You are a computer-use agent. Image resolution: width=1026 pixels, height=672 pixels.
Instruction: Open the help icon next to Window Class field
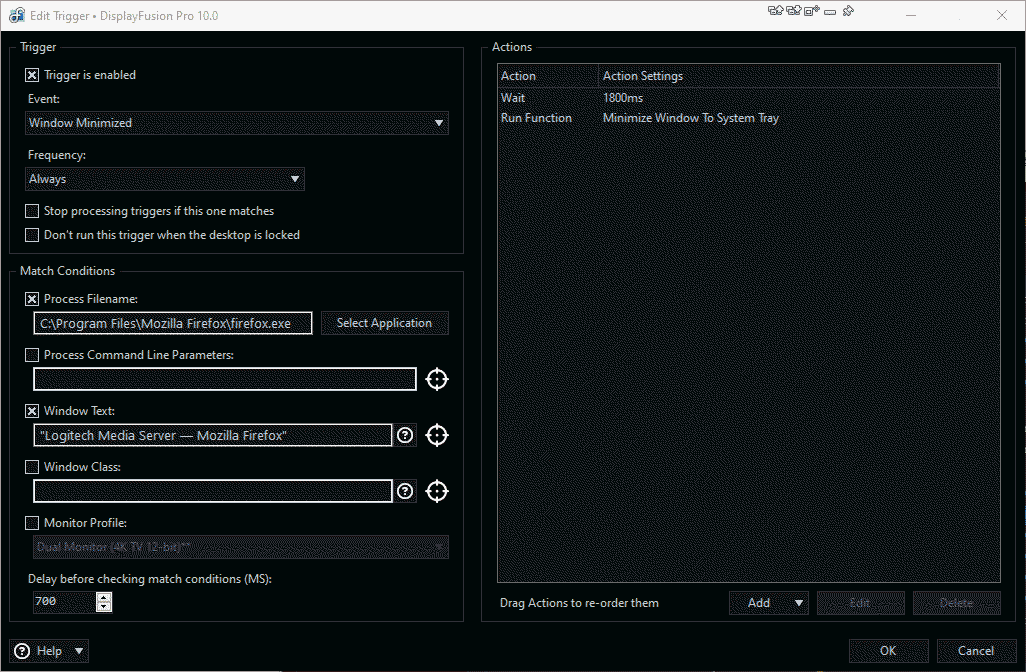405,491
